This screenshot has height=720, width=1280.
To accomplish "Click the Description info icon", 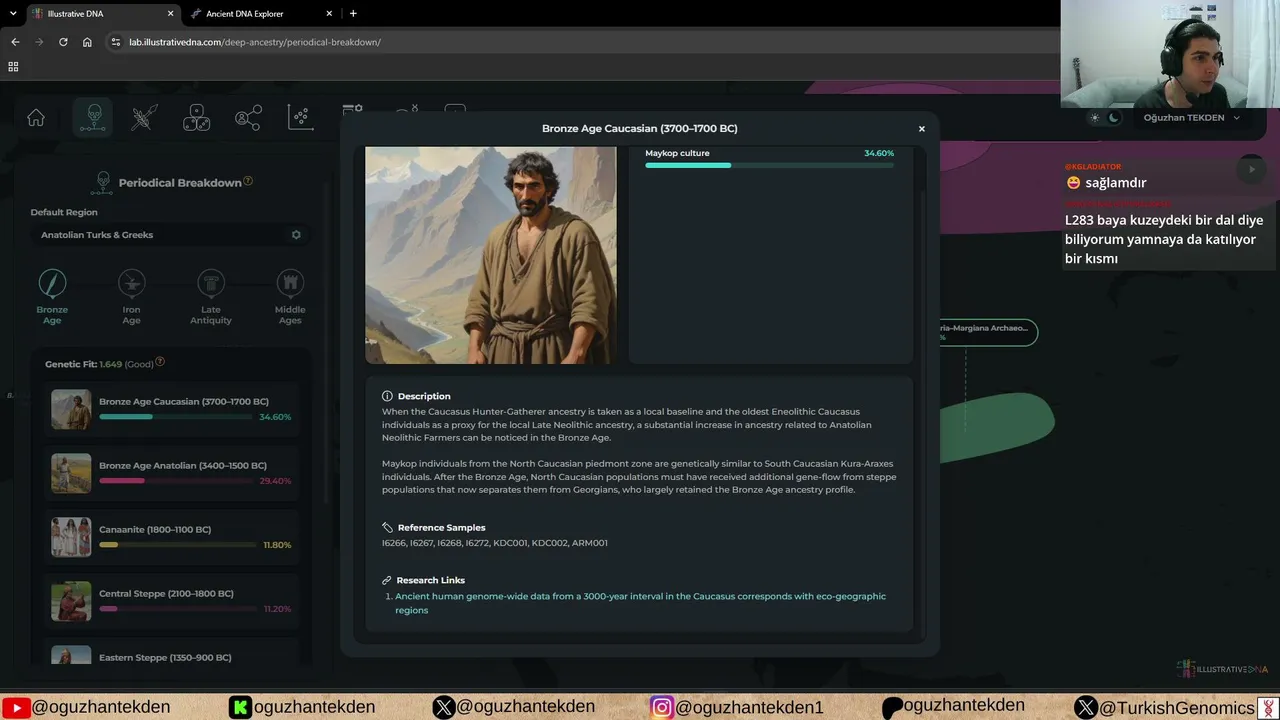I will point(387,396).
